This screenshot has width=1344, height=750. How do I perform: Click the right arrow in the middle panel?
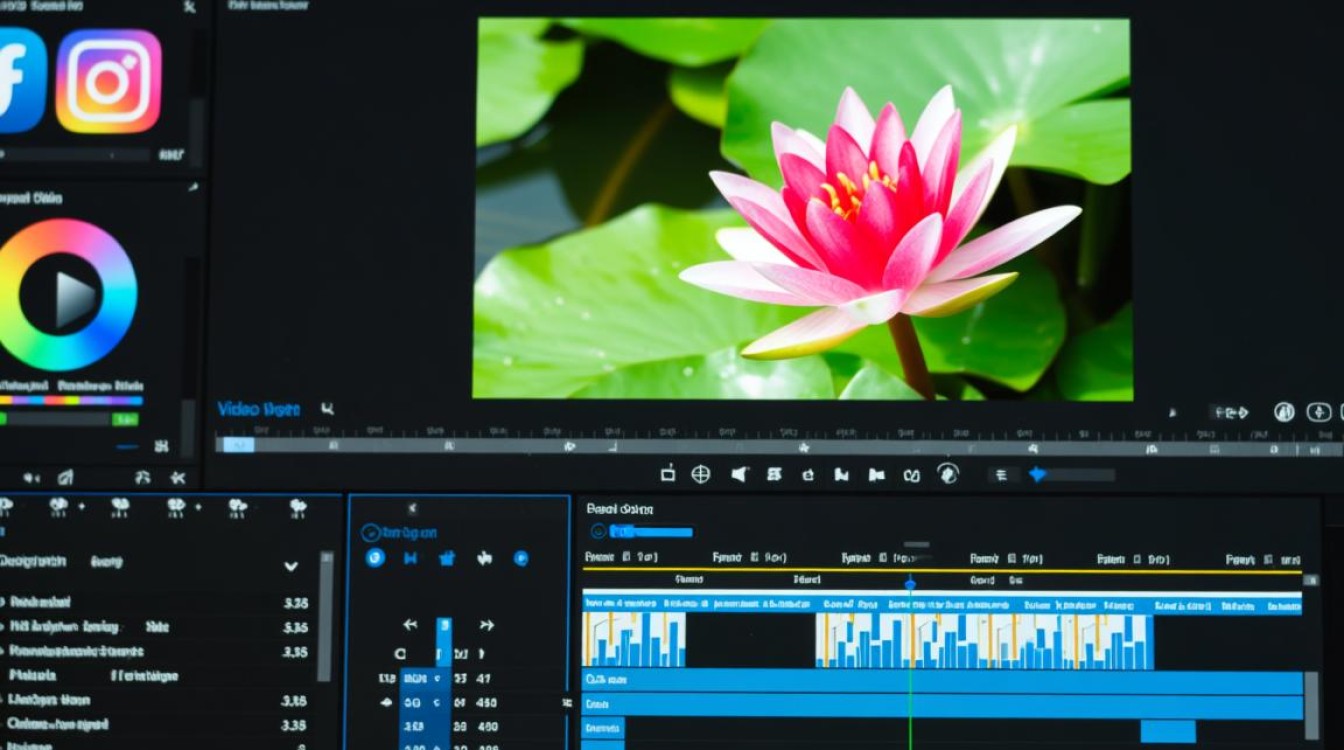487,625
